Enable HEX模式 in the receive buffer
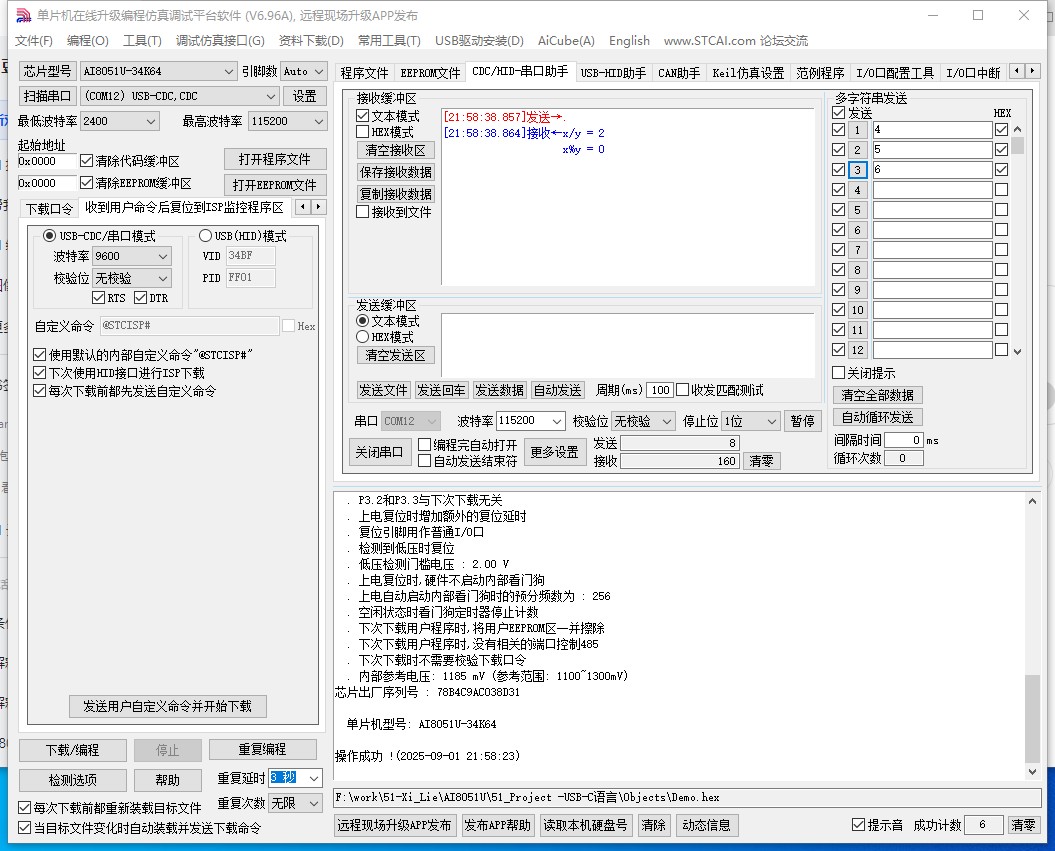Viewport: 1055px width, 851px height. [363, 132]
